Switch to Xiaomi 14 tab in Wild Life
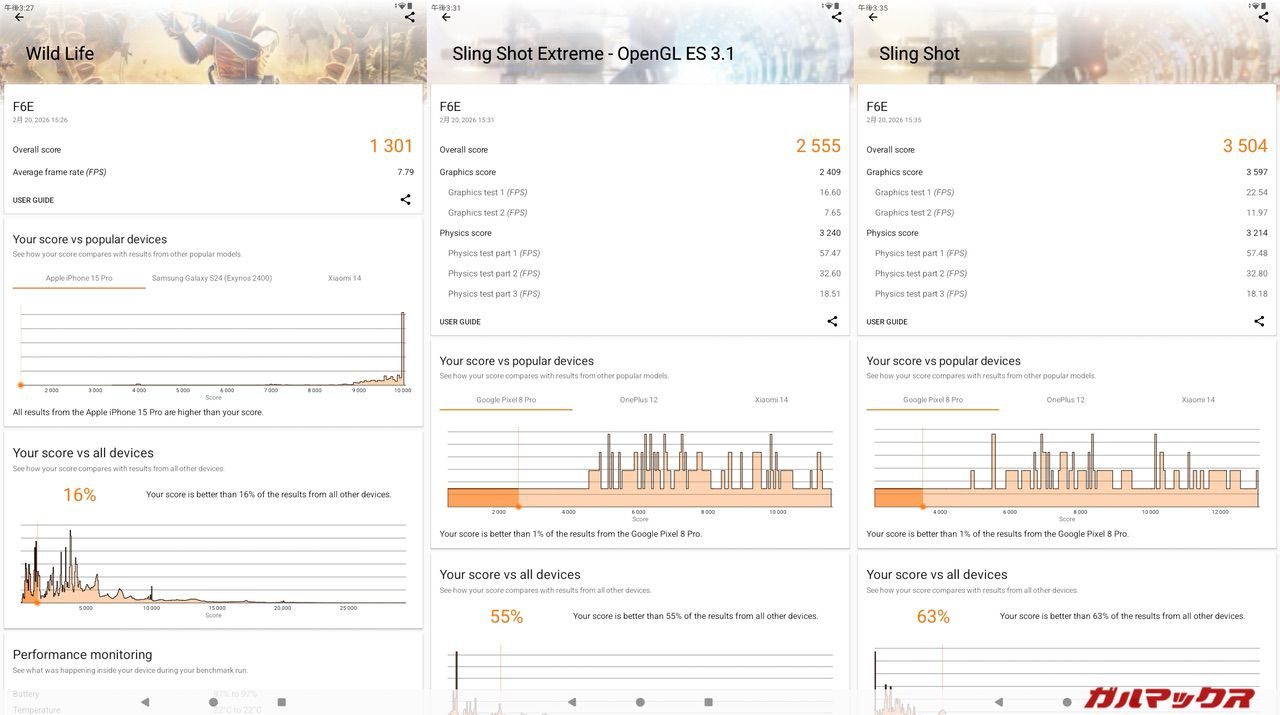 tap(345, 278)
